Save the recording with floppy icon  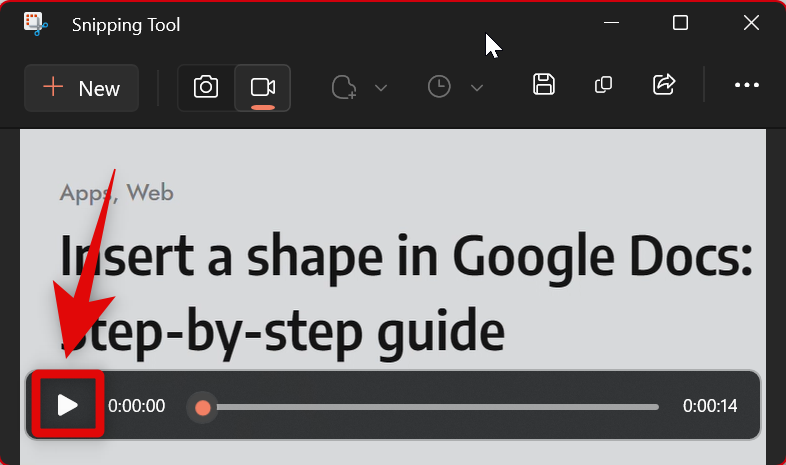544,84
